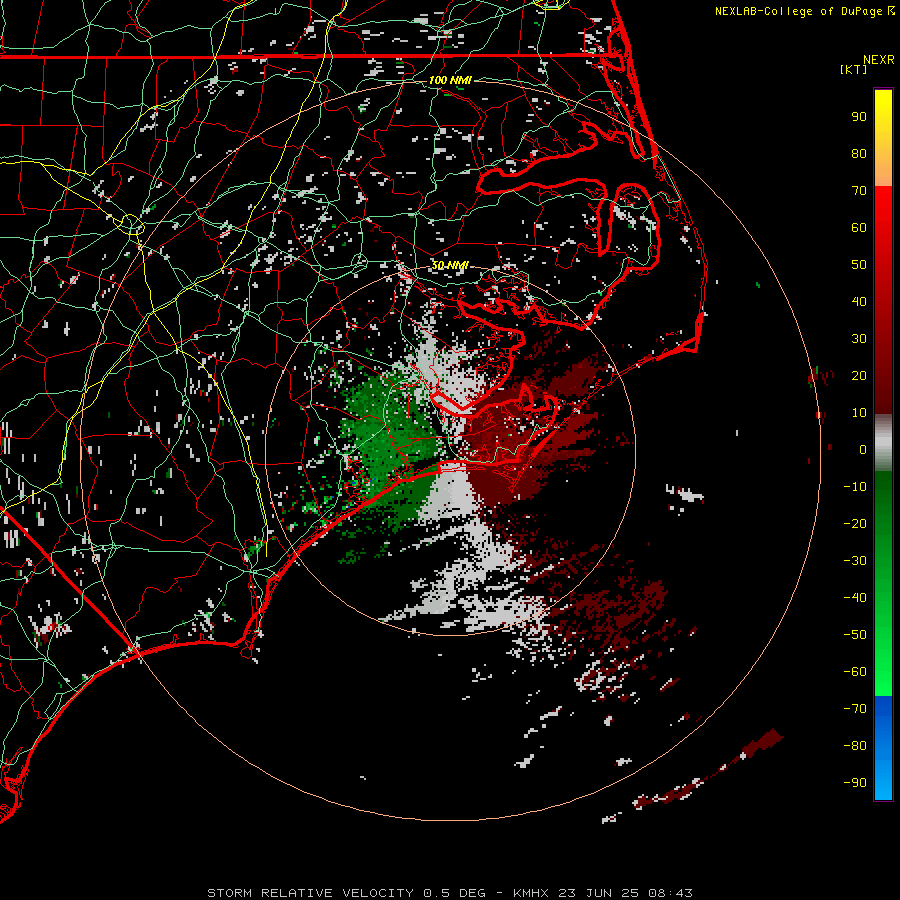The height and width of the screenshot is (900, 900).
Task: Click the gray zero segment of color bar
Action: click(883, 443)
